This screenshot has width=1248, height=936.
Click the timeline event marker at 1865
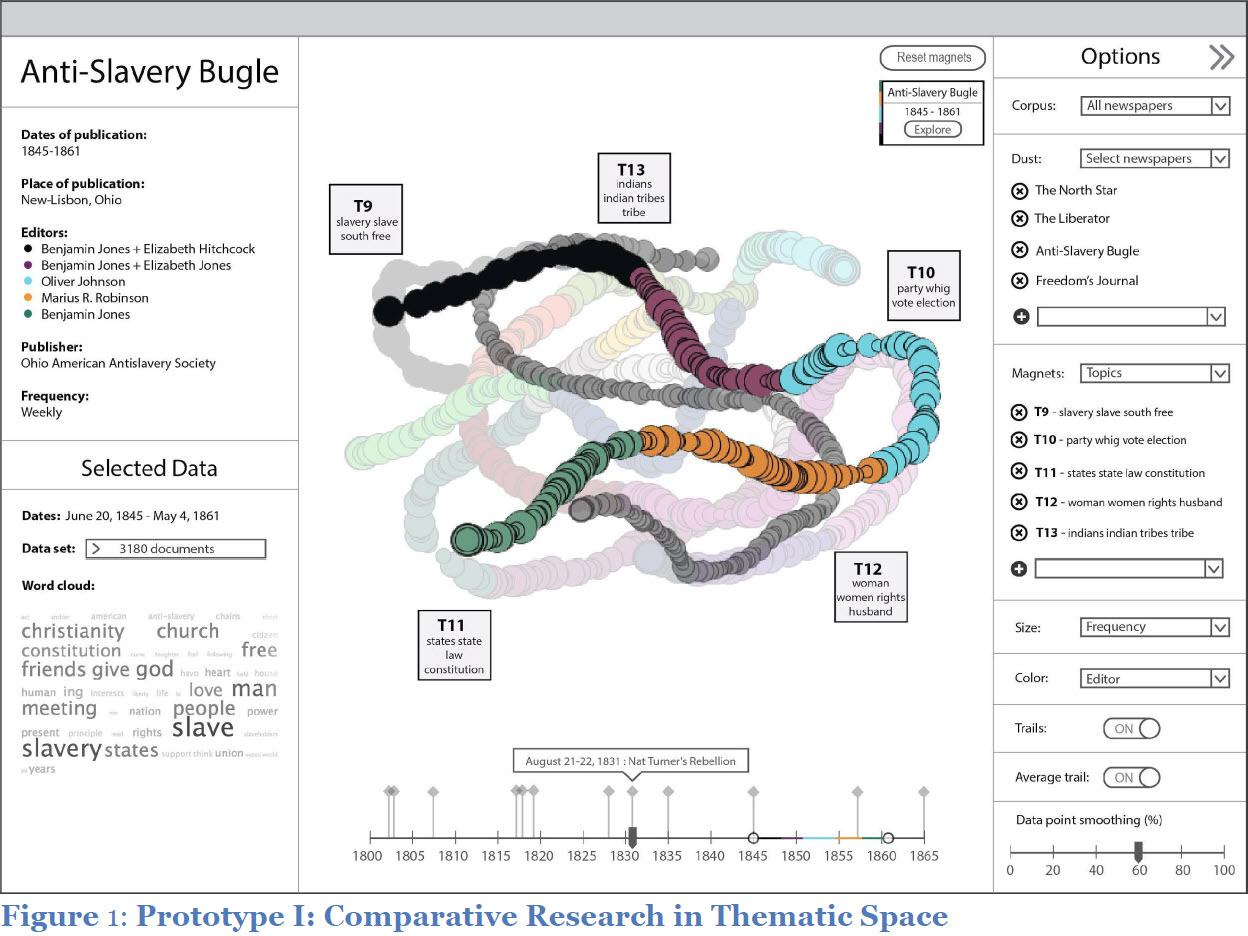click(x=924, y=791)
